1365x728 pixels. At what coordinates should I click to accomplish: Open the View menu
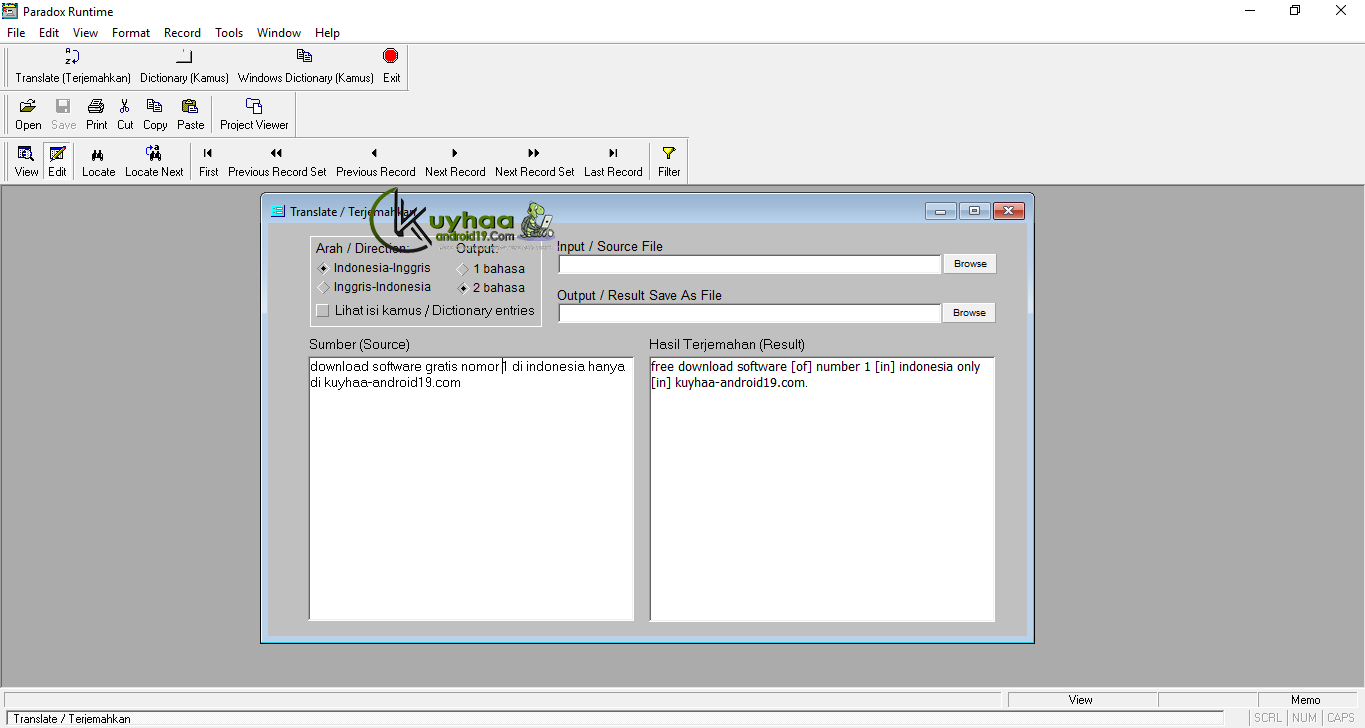(86, 33)
